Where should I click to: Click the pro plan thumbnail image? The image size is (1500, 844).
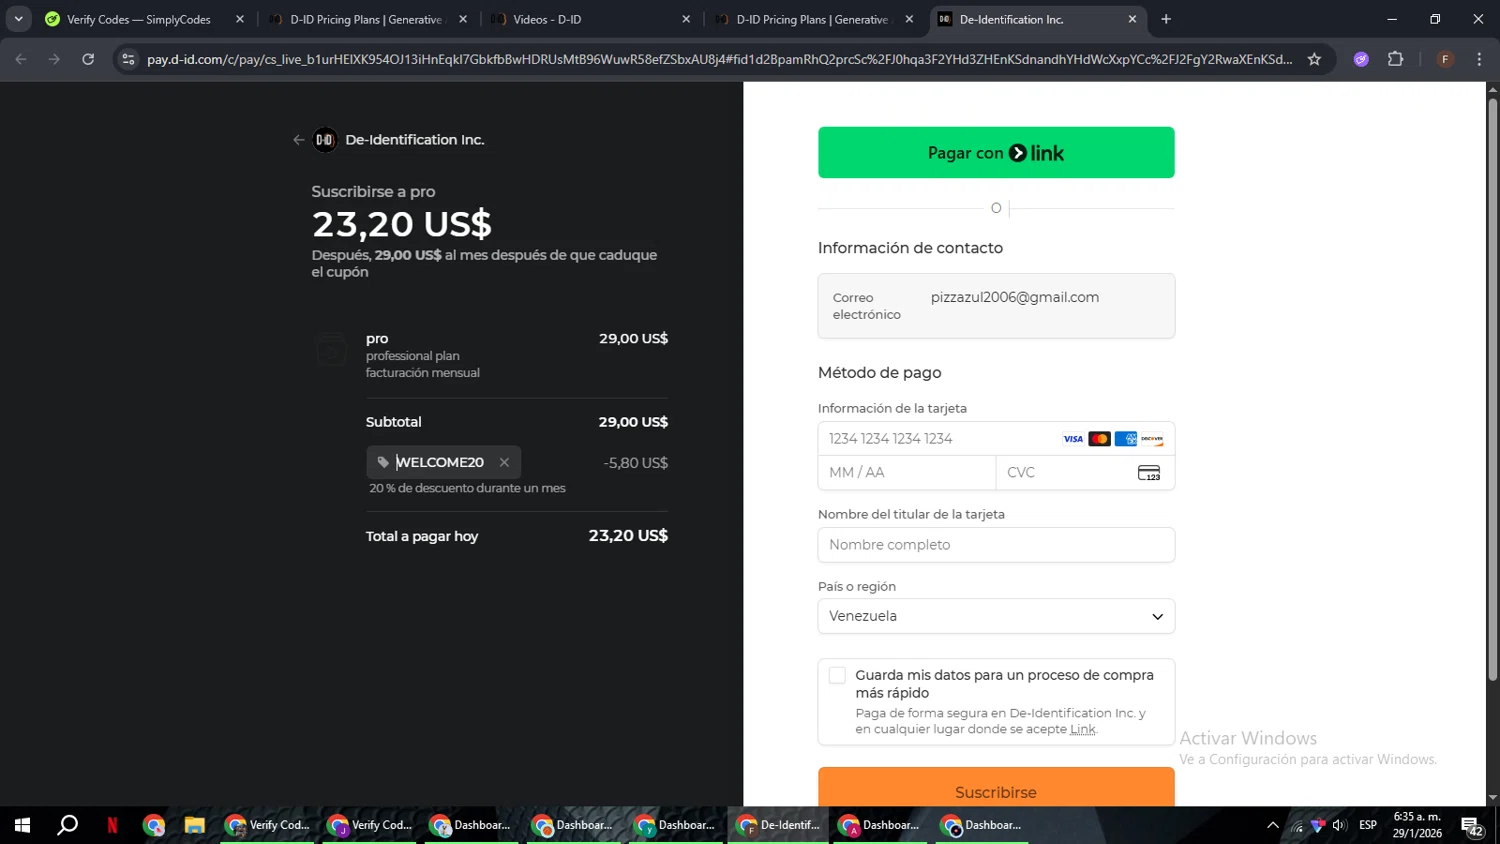click(332, 350)
